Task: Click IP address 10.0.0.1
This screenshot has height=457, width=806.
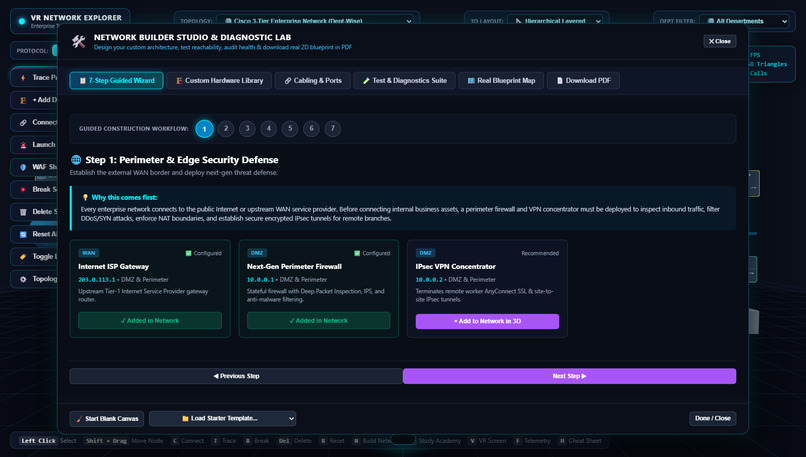Action: point(260,280)
